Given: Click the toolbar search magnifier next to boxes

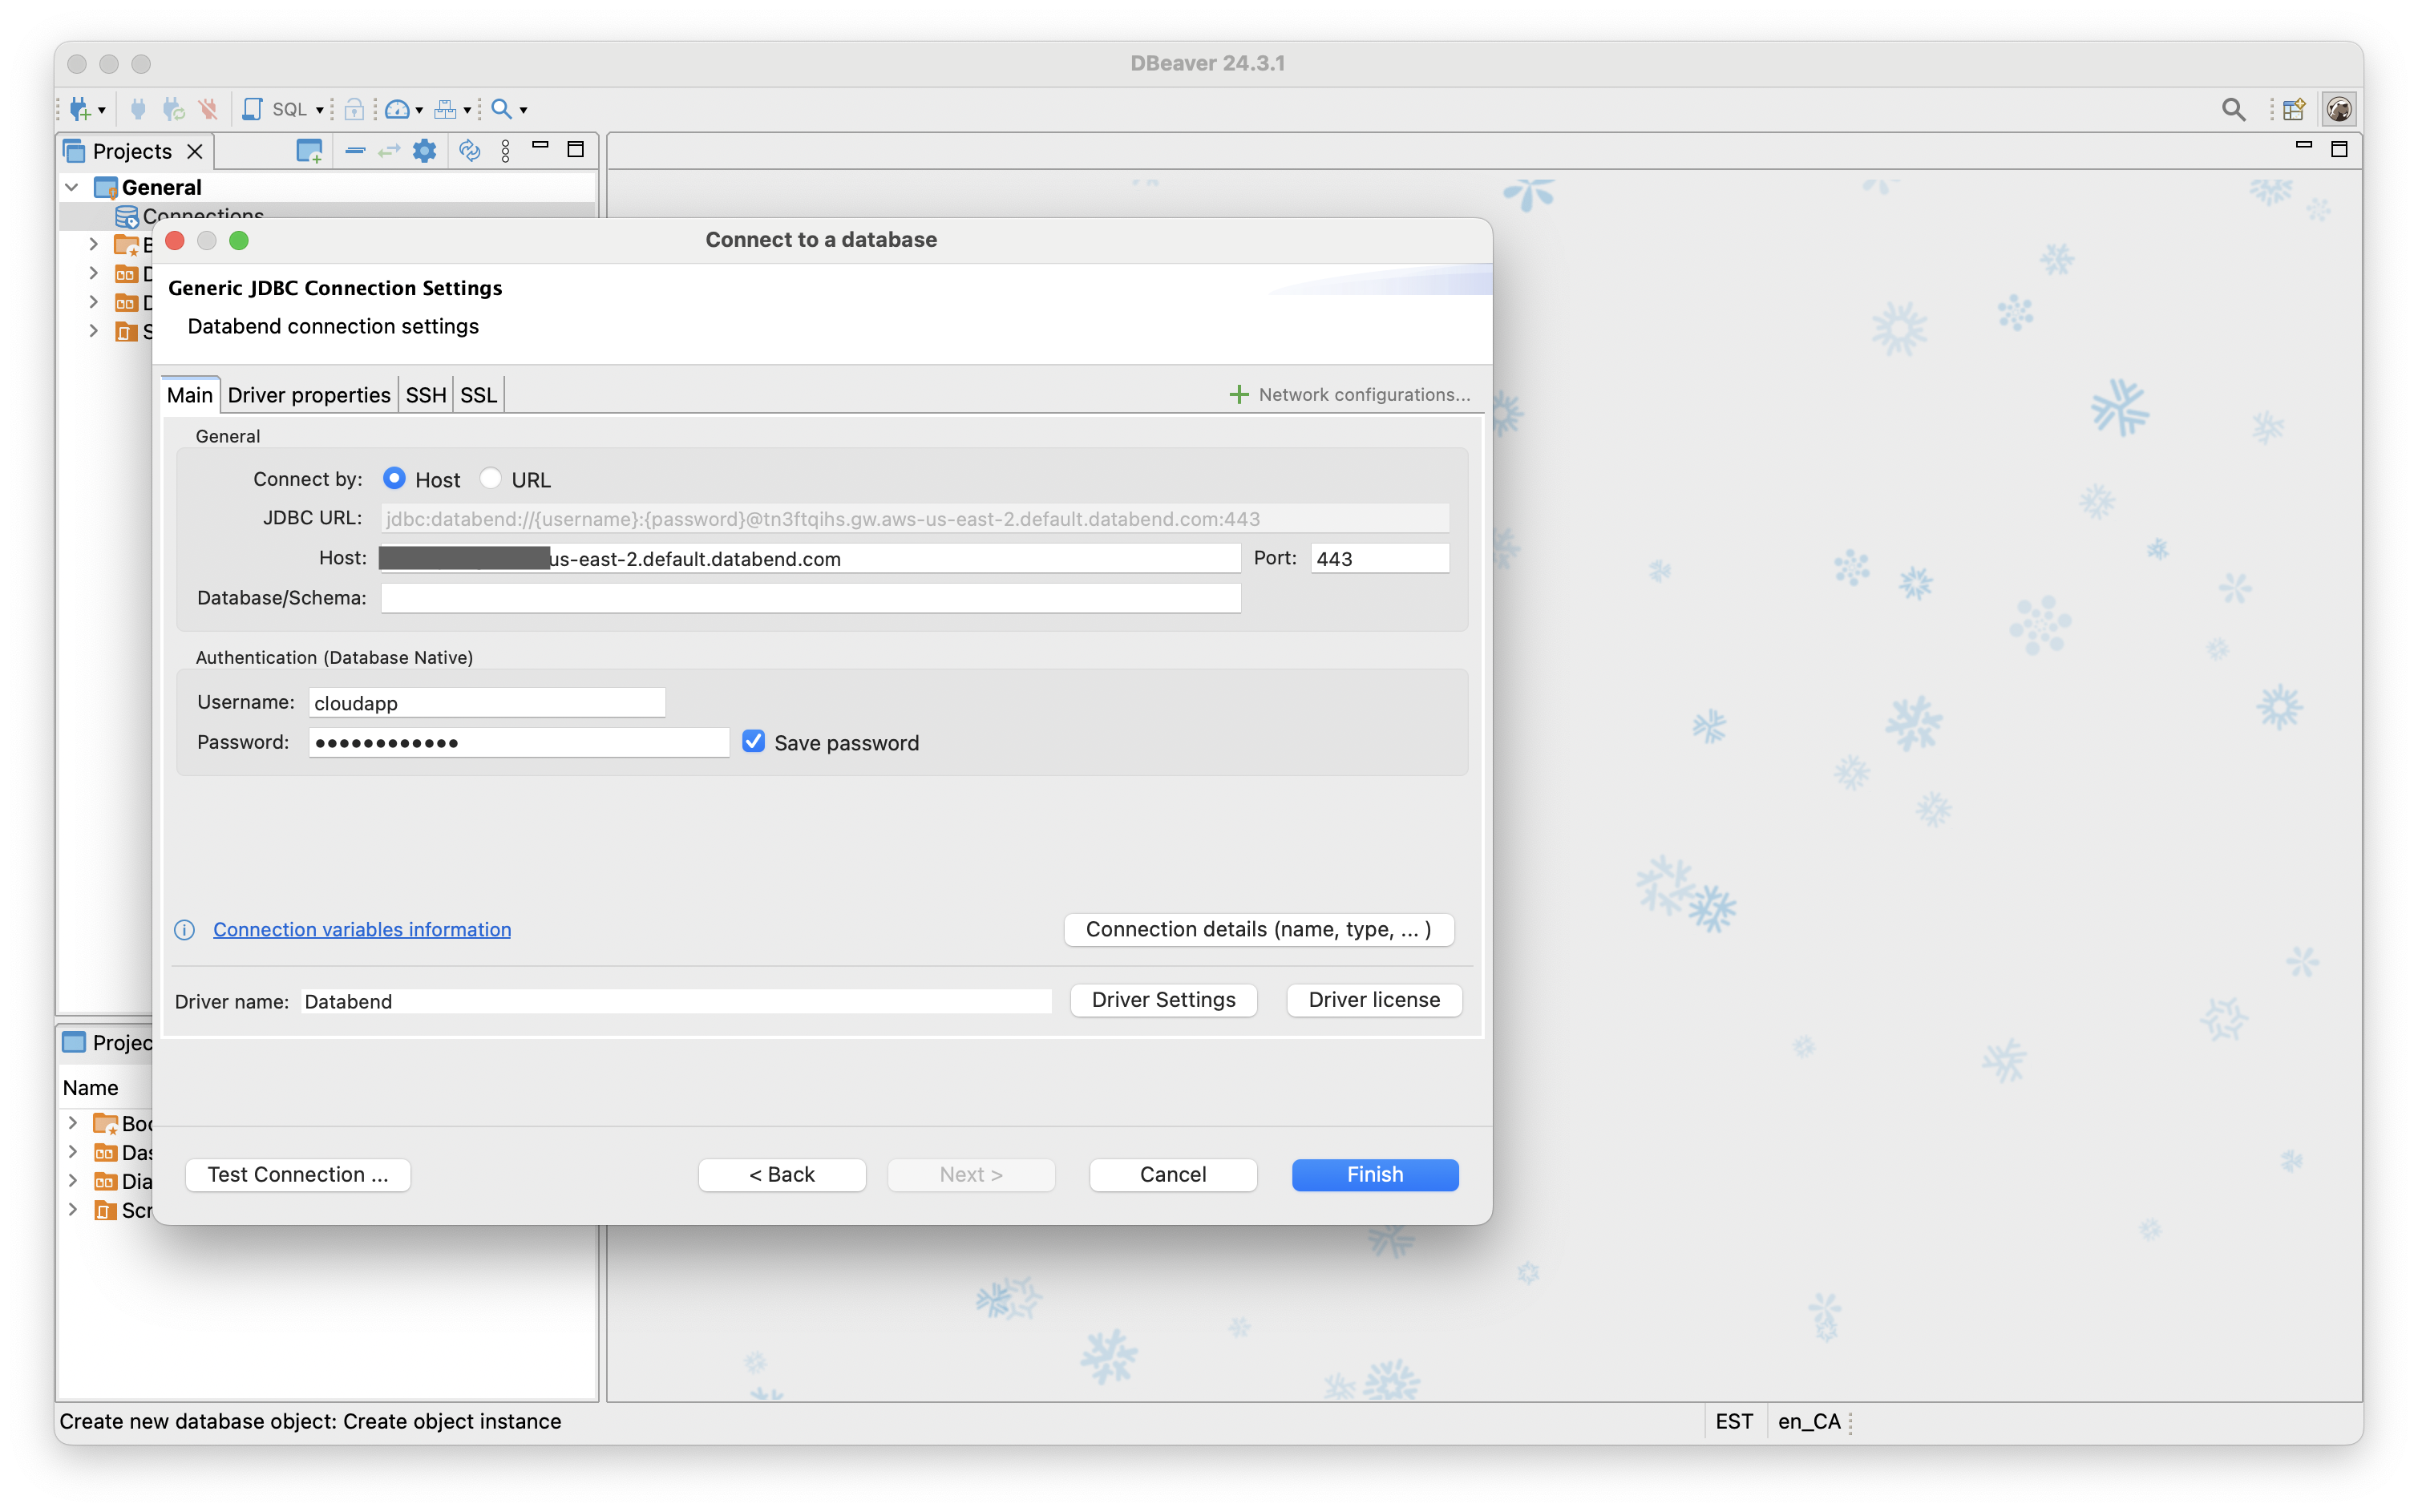Looking at the screenshot, I should click(502, 109).
